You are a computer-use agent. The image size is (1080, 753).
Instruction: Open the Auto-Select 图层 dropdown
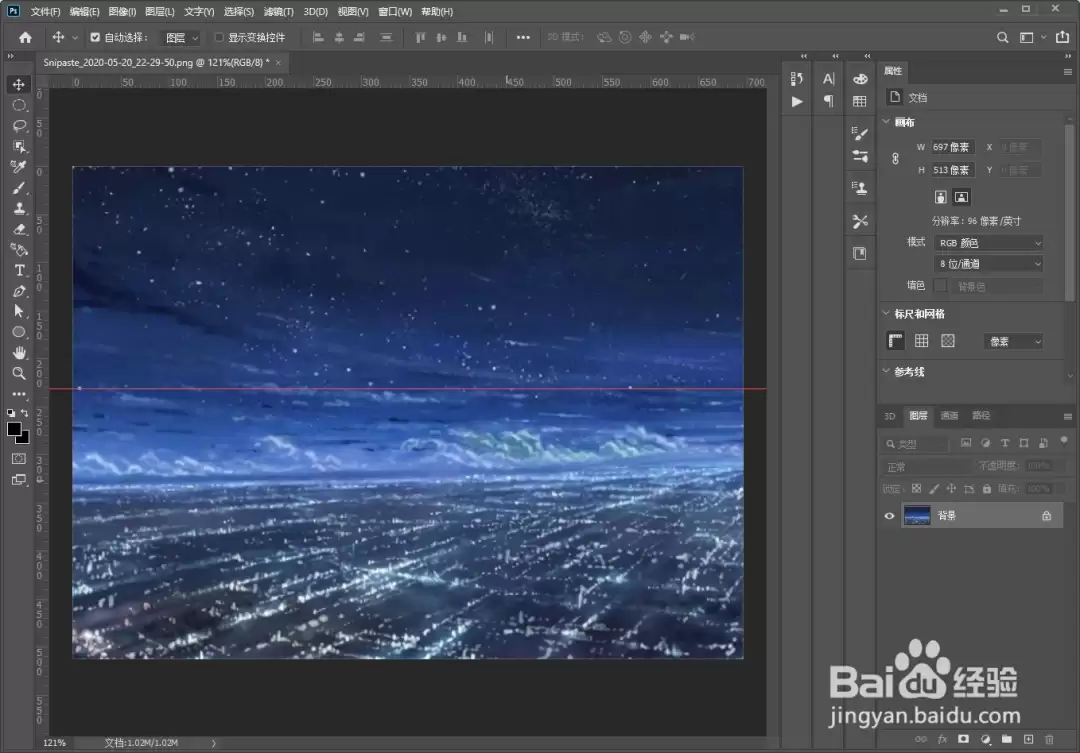coord(181,38)
